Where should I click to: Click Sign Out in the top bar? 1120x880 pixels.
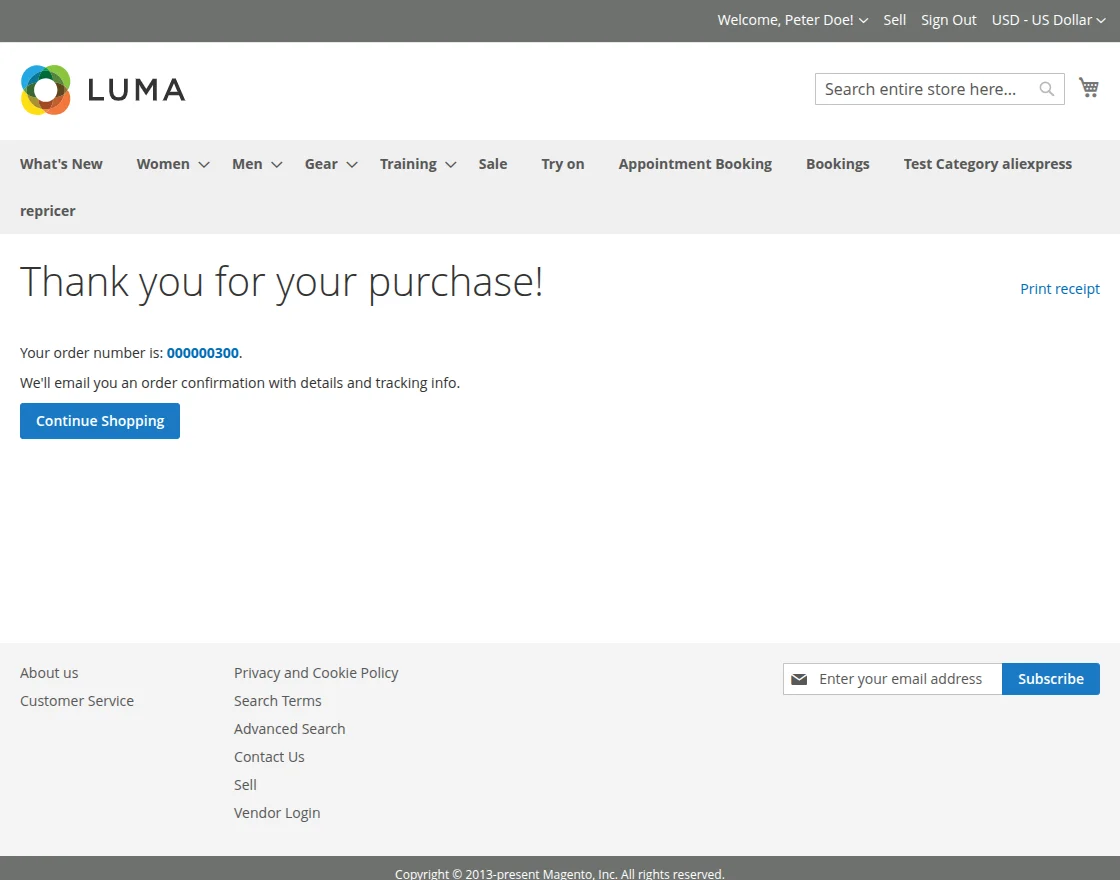click(948, 20)
